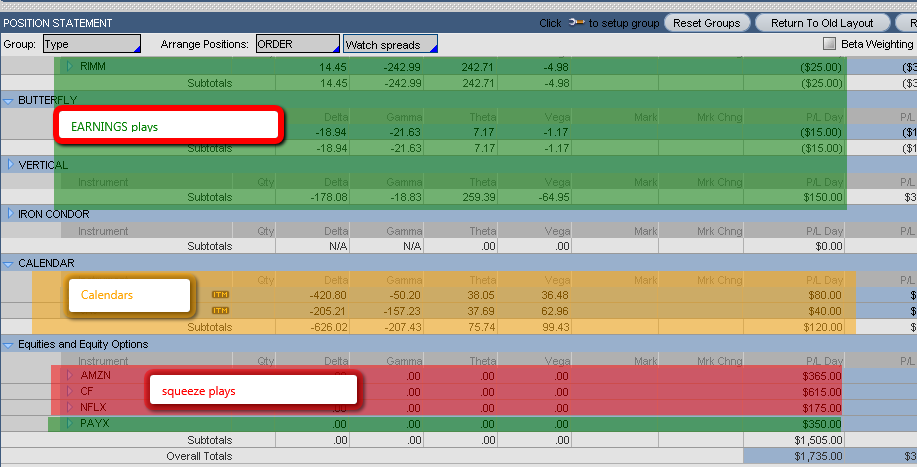Click the group setup wrench icon
917x467 pixels.
pyautogui.click(x=577, y=23)
